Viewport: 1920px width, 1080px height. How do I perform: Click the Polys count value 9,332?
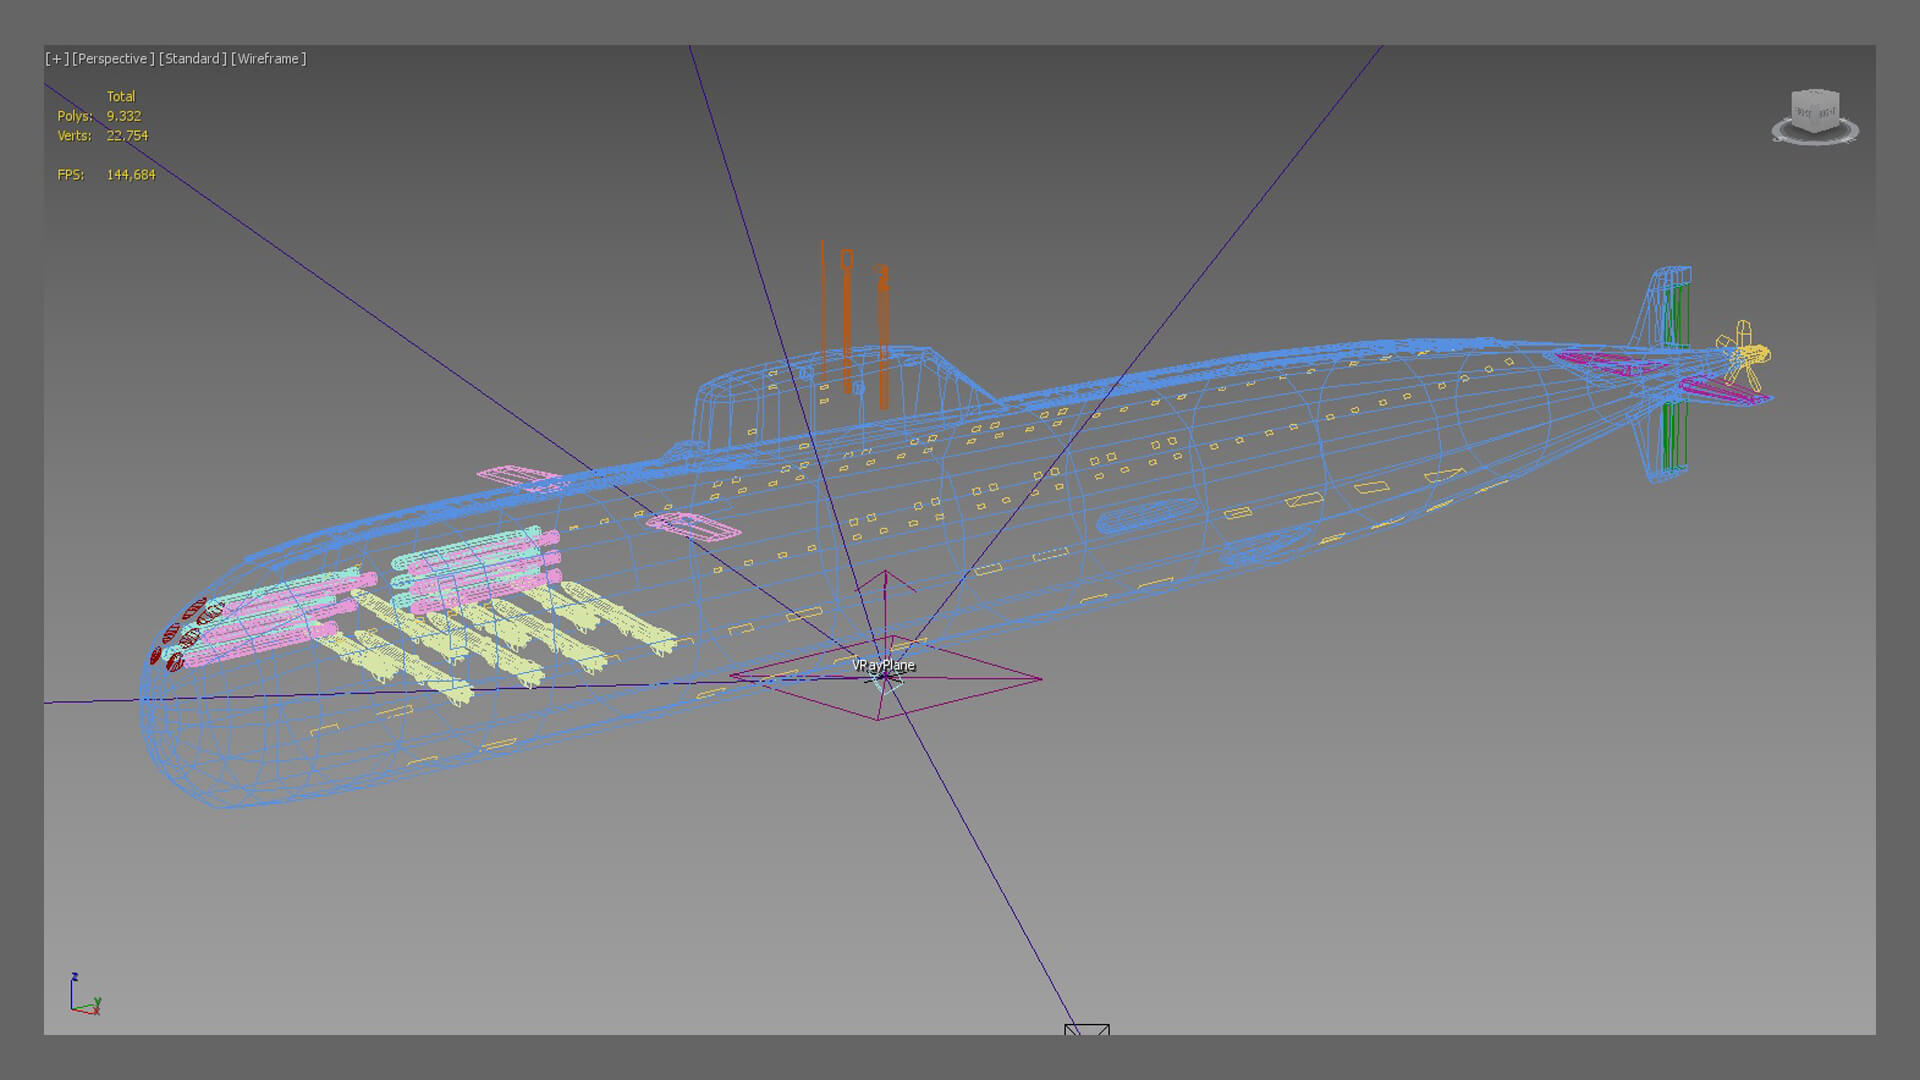click(x=124, y=116)
